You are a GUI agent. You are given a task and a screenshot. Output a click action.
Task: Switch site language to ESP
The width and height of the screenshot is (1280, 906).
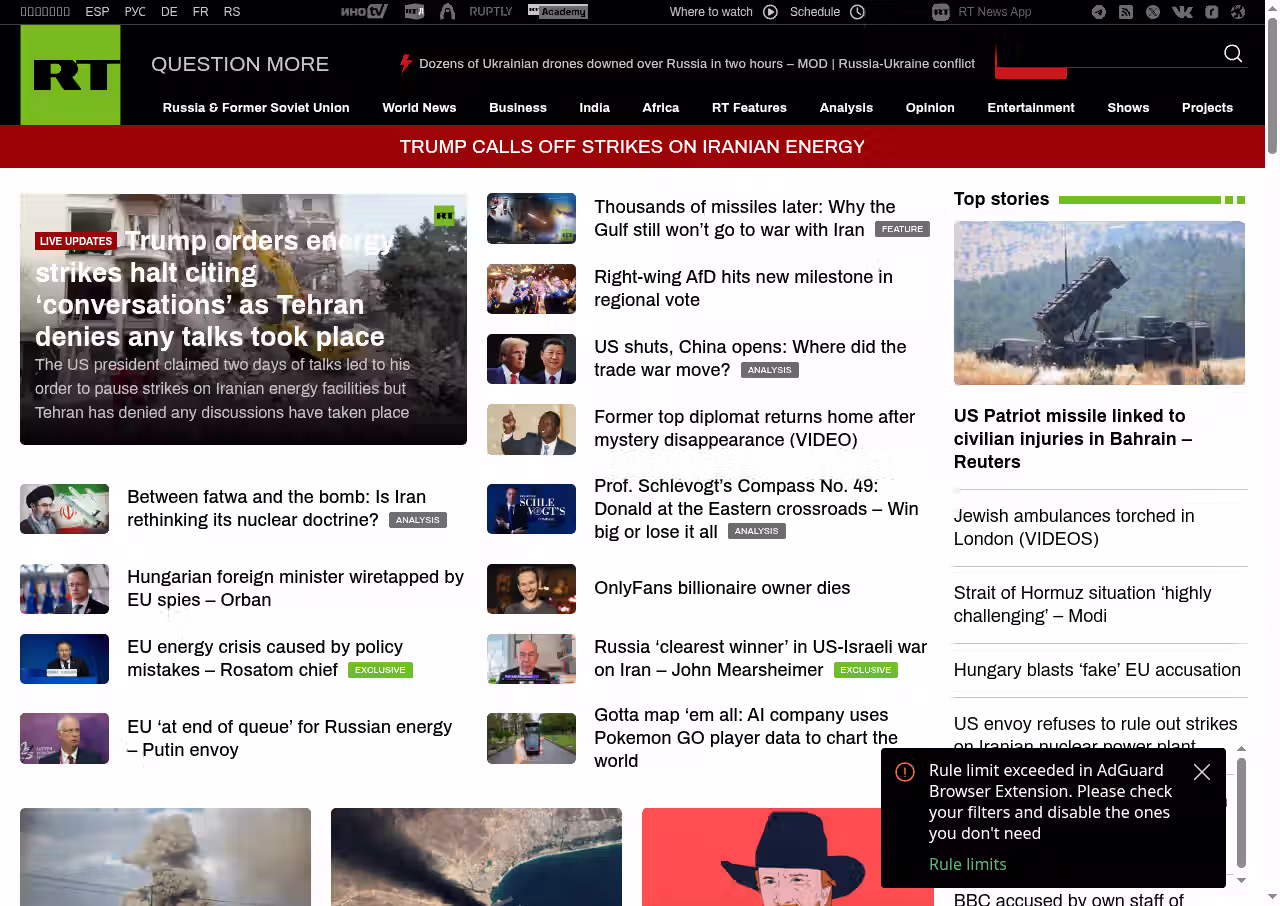(x=97, y=12)
